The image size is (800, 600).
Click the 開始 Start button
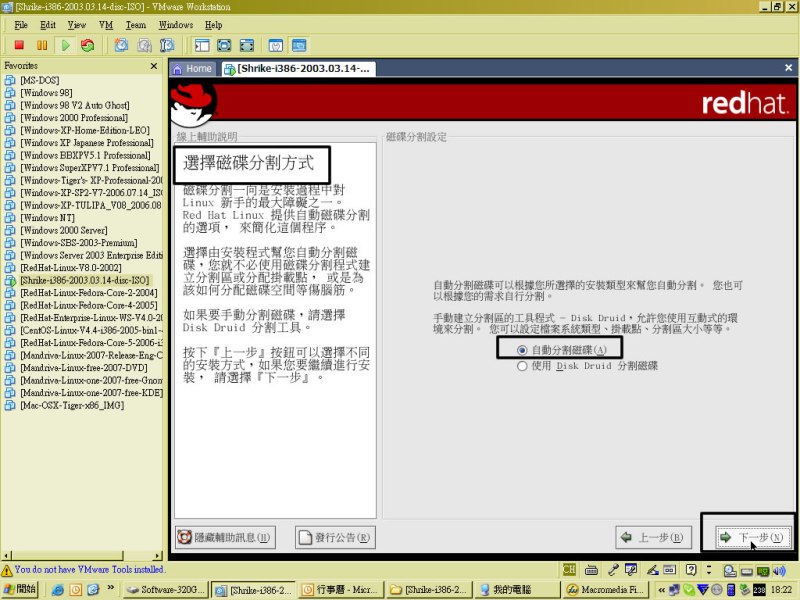pyautogui.click(x=19, y=589)
